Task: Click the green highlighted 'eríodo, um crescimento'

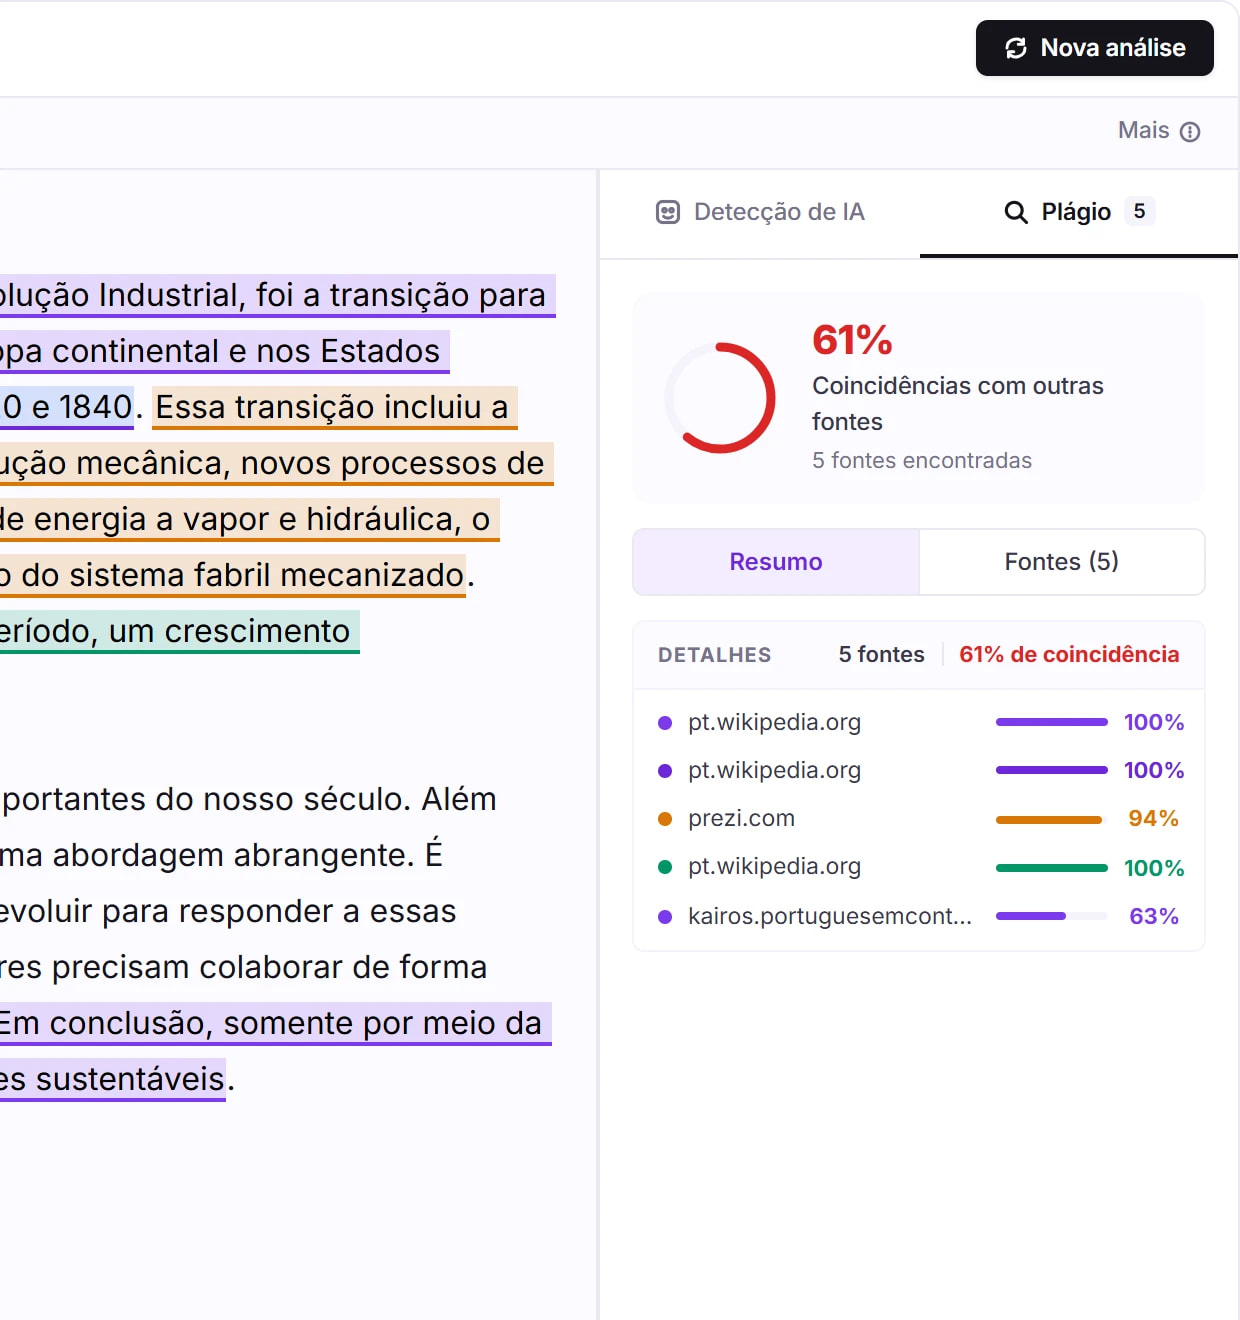Action: tap(179, 632)
